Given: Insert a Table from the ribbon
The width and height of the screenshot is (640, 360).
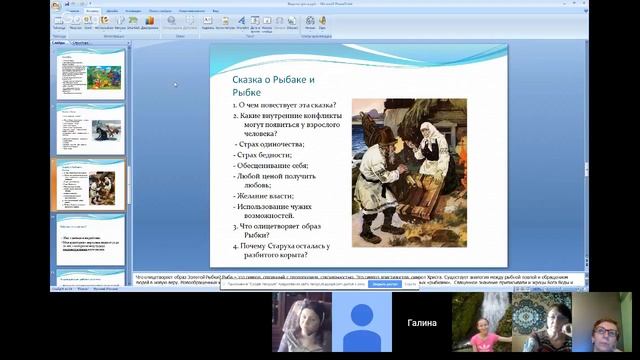Looking at the screenshot, I should pyautogui.click(x=59, y=22).
